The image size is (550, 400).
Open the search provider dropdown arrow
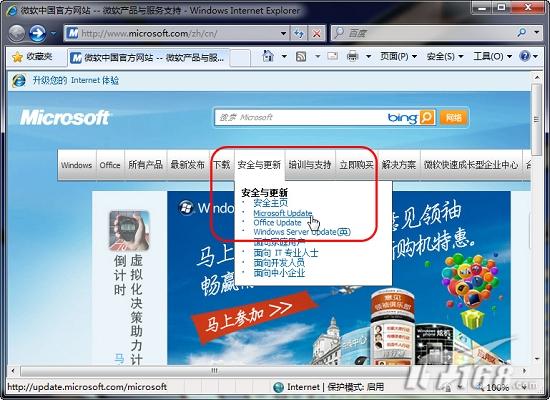coord(537,33)
